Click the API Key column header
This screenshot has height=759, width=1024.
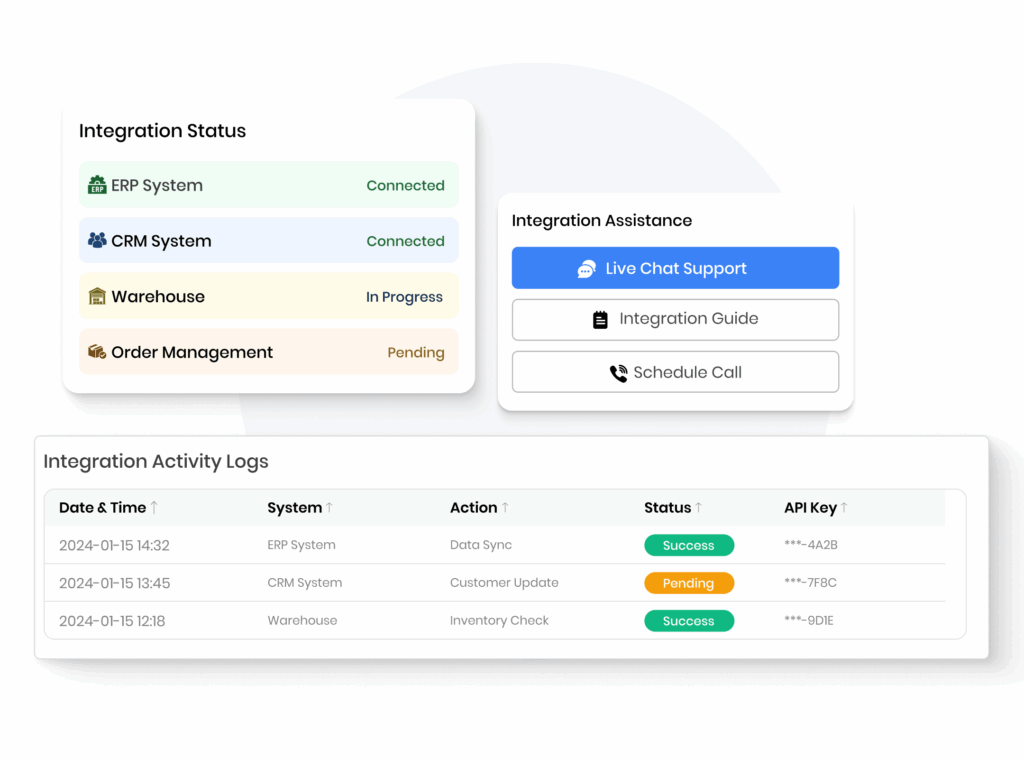810,508
